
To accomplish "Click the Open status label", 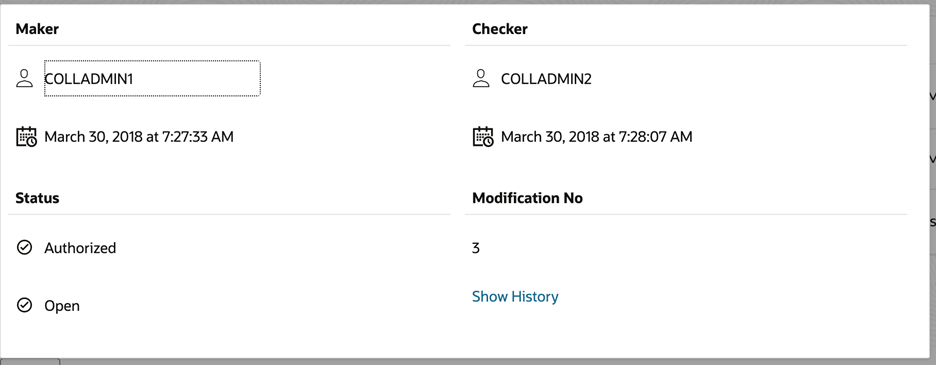I will coord(62,306).
